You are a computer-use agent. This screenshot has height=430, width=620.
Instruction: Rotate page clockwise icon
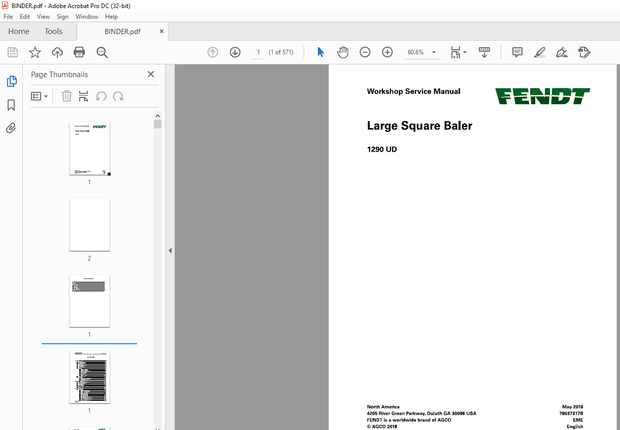tap(118, 96)
